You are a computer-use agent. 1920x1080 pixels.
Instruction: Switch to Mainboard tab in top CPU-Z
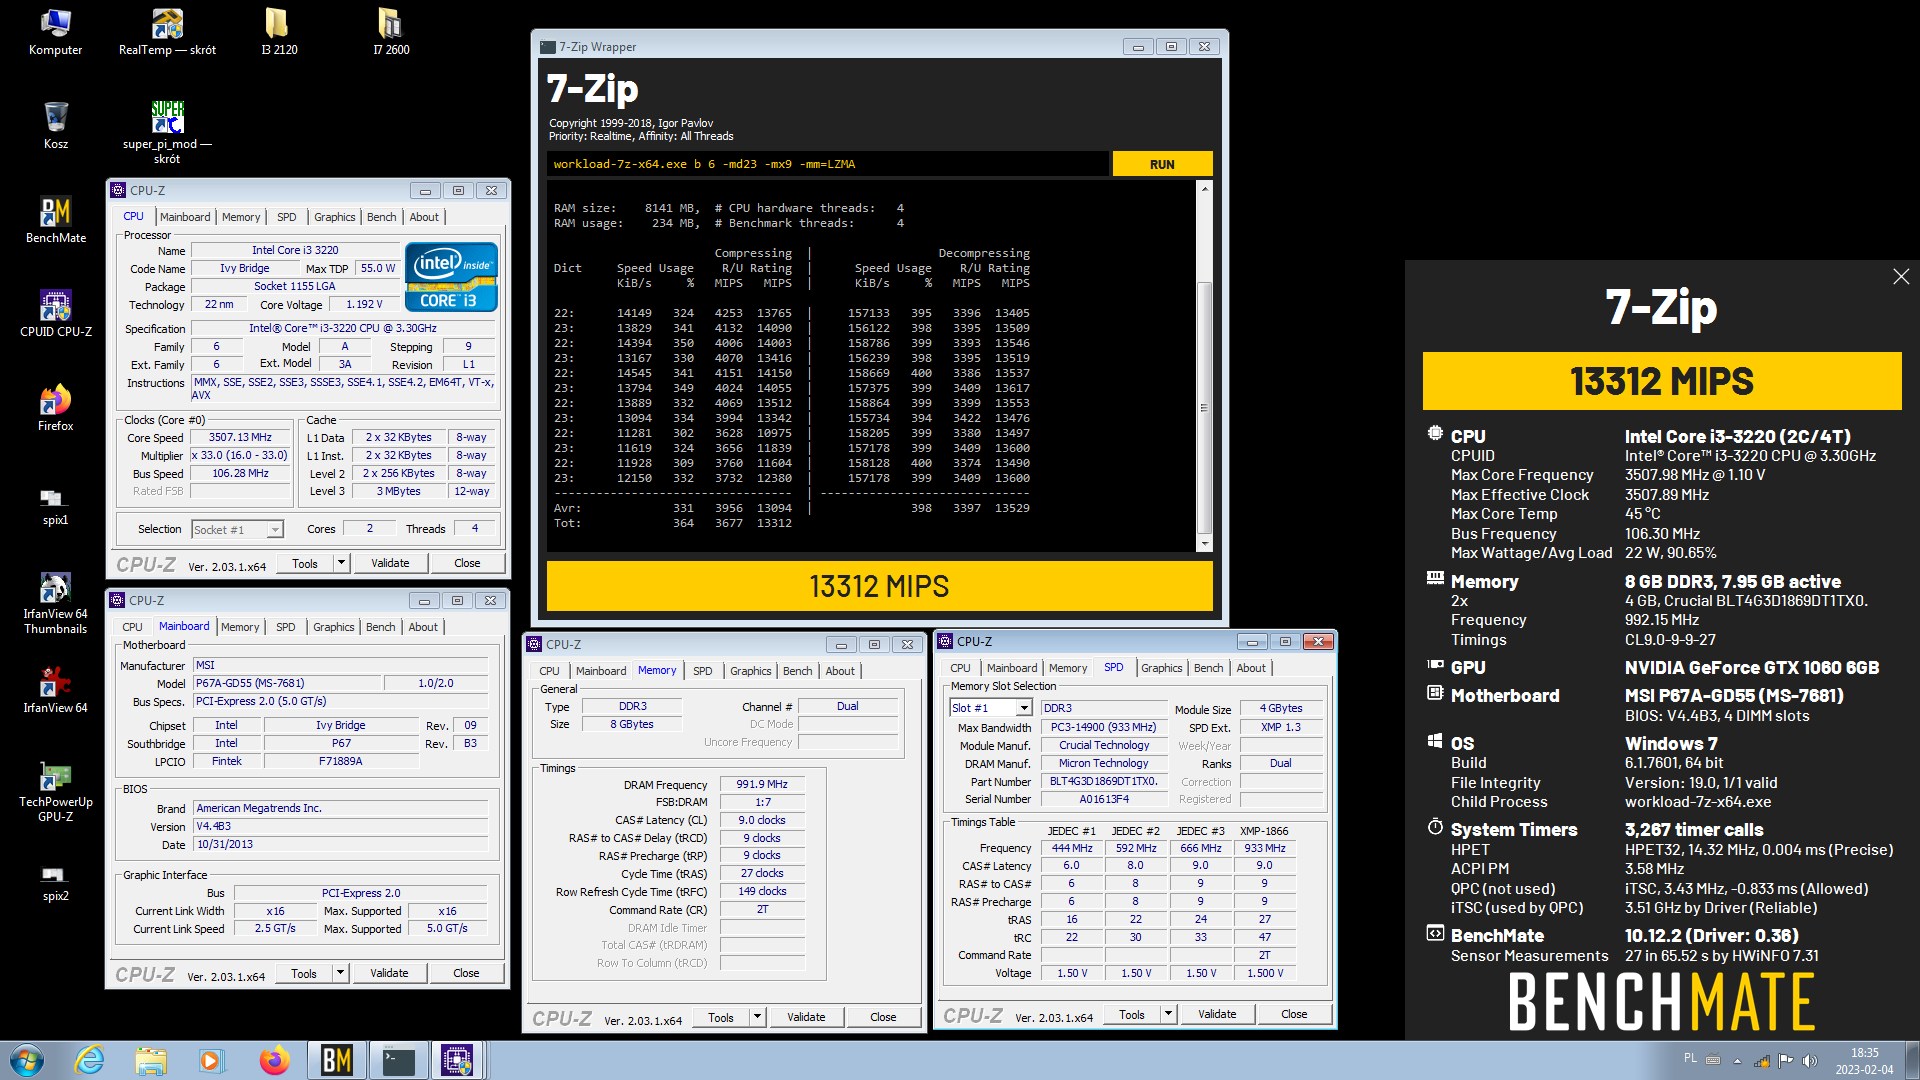[x=185, y=217]
